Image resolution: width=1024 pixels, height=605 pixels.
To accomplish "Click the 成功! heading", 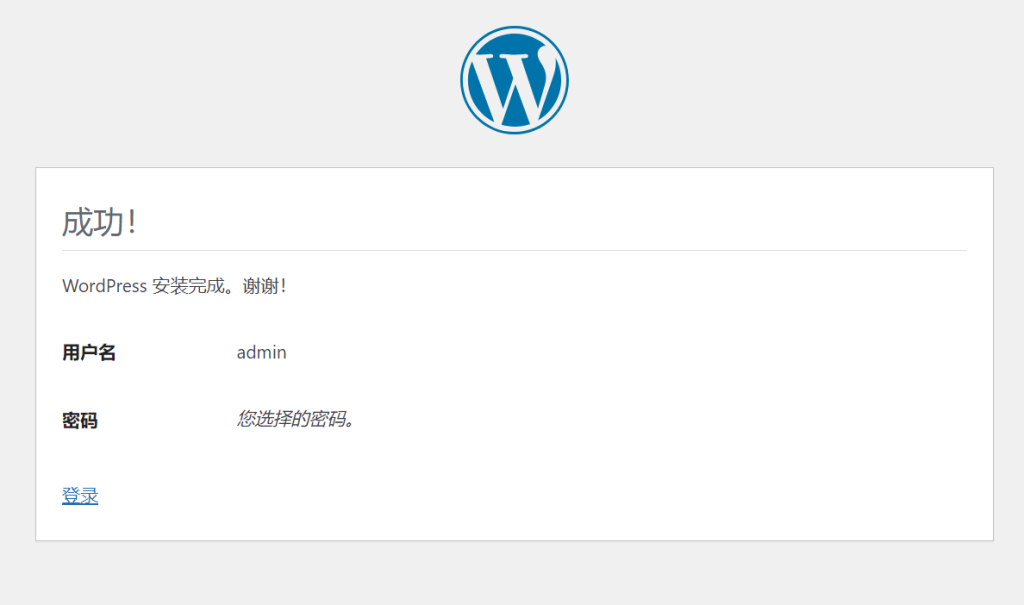I will 98,223.
